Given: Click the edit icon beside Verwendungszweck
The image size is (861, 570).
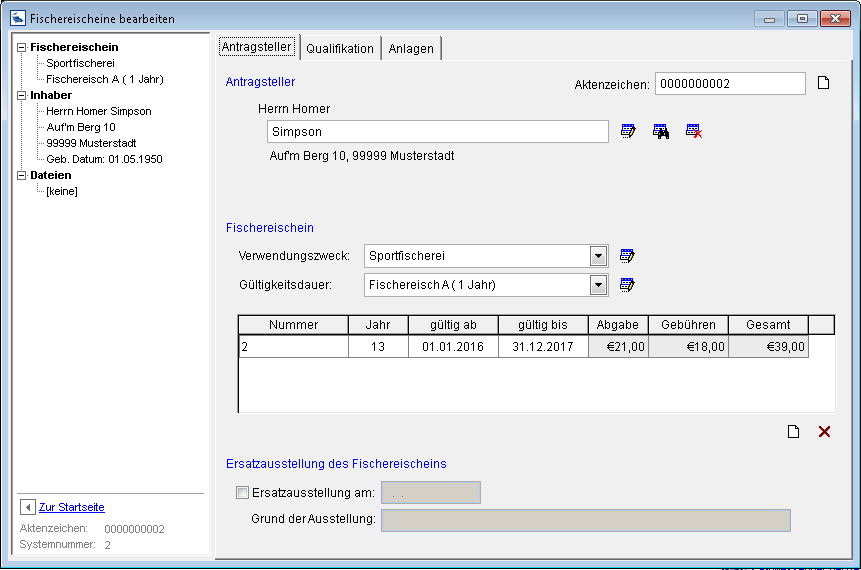Looking at the screenshot, I should 628,256.
